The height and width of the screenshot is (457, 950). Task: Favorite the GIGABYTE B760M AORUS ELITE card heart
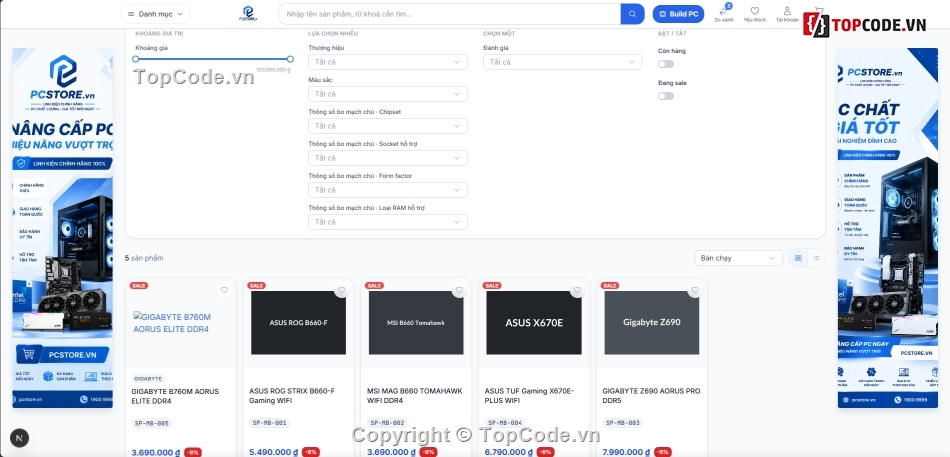pyautogui.click(x=224, y=290)
